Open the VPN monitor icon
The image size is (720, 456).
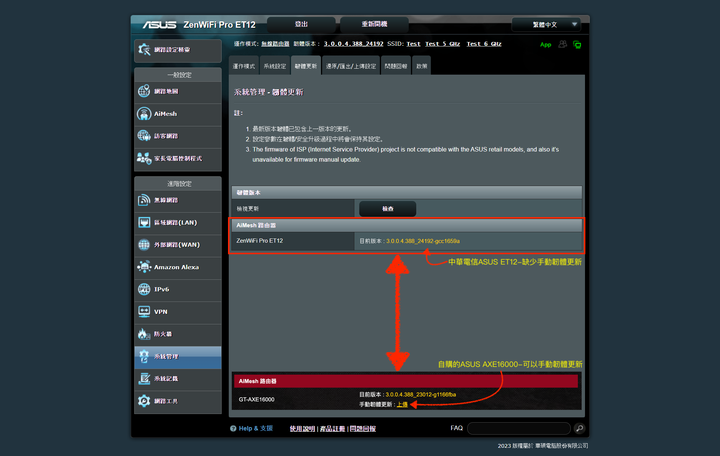144,311
